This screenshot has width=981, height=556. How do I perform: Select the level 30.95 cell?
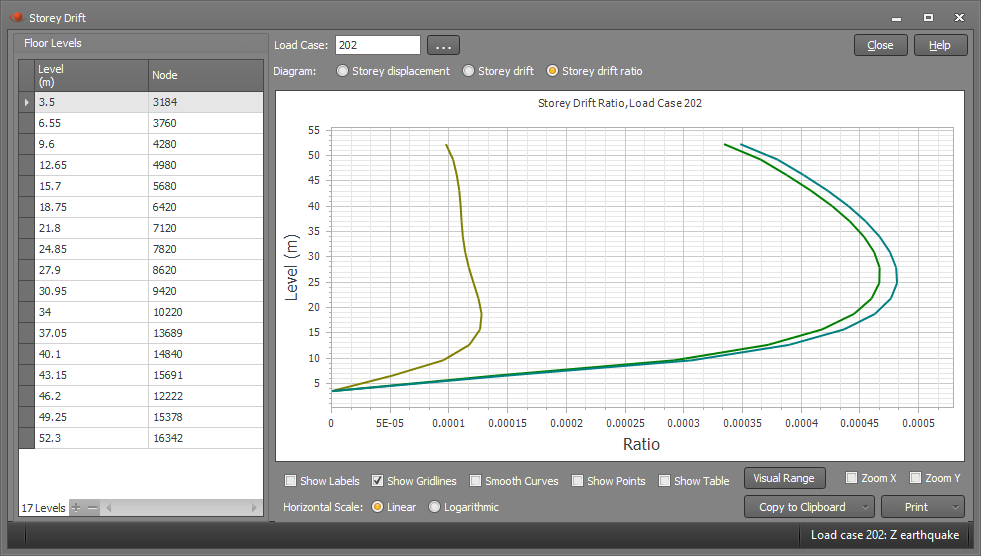[91, 291]
